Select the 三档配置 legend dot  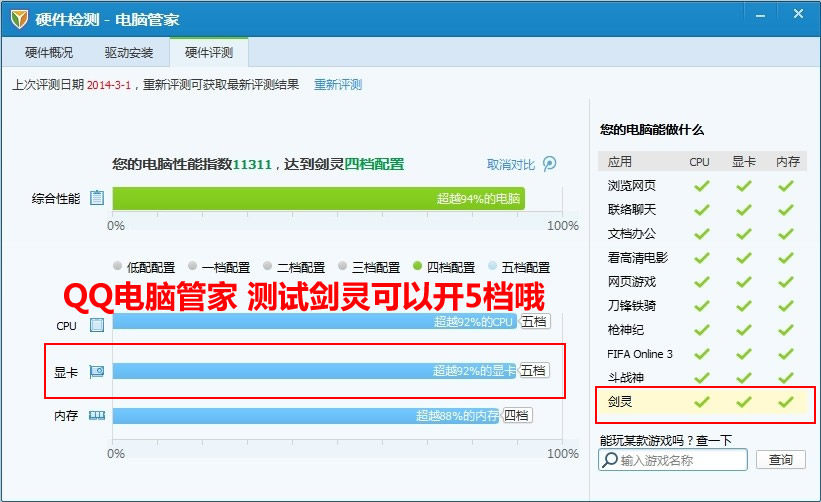coord(342,265)
